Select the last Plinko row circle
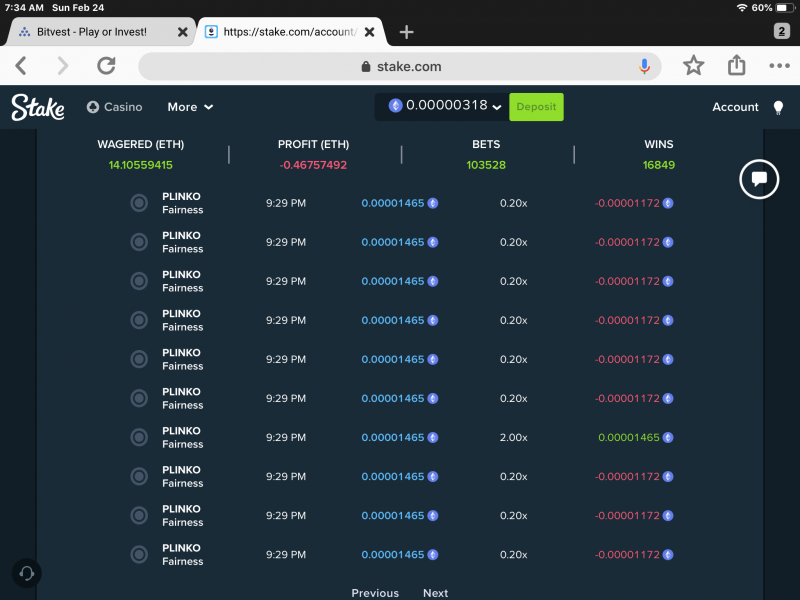 click(x=139, y=555)
